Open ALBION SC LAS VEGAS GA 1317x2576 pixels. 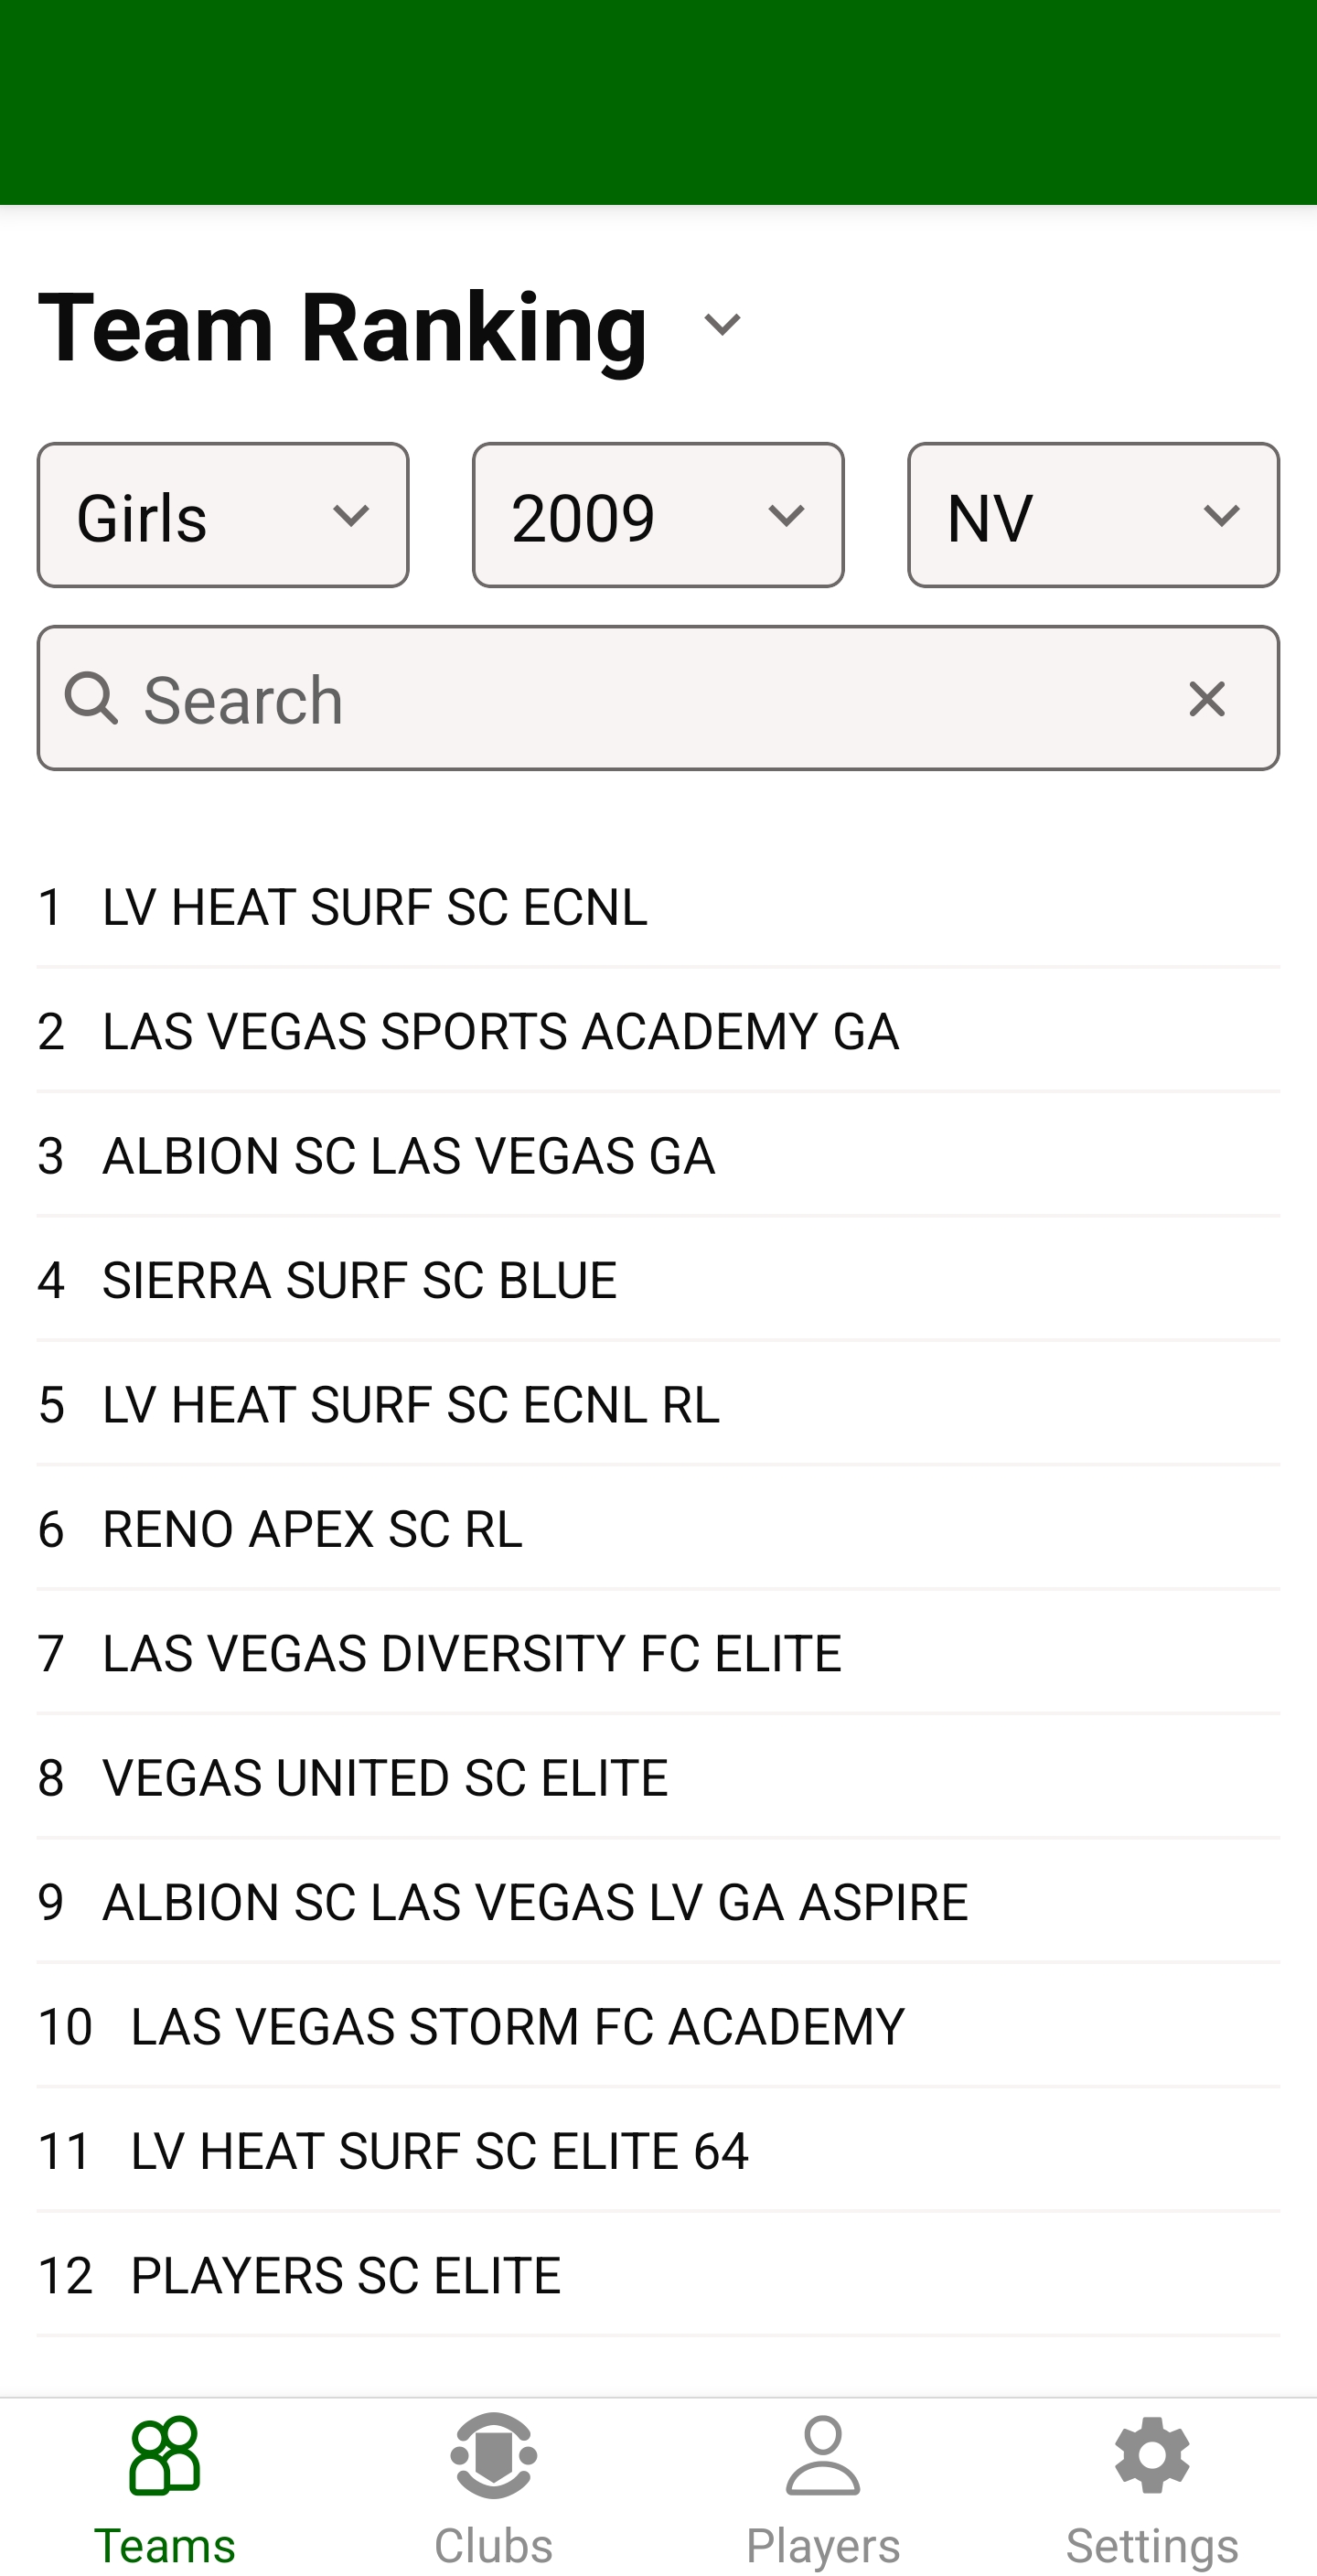point(408,1156)
